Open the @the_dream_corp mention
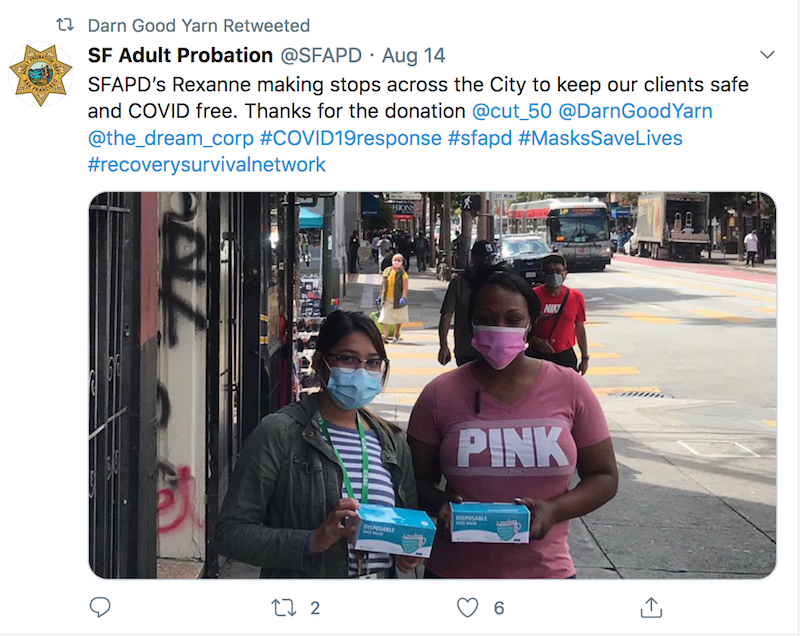This screenshot has width=800, height=636. [170, 138]
